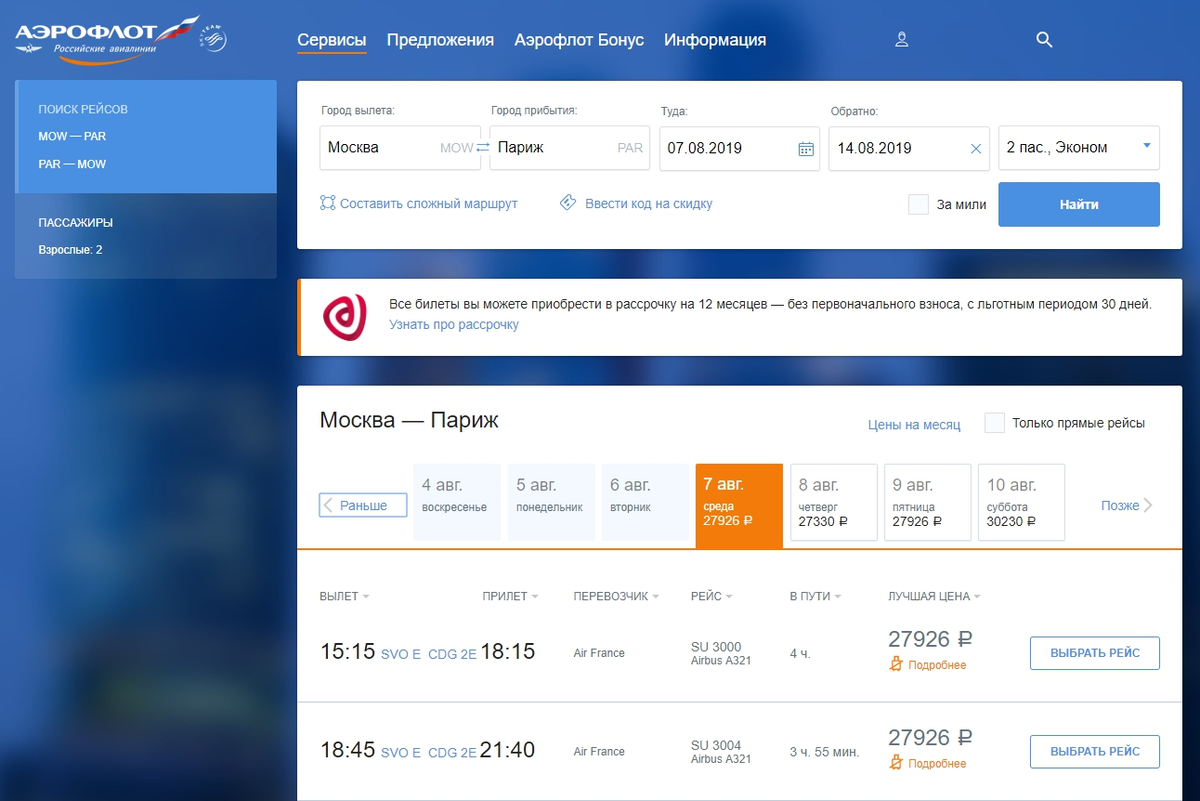Open Узнать про рассрочку link
The width and height of the screenshot is (1200, 801).
(454, 324)
